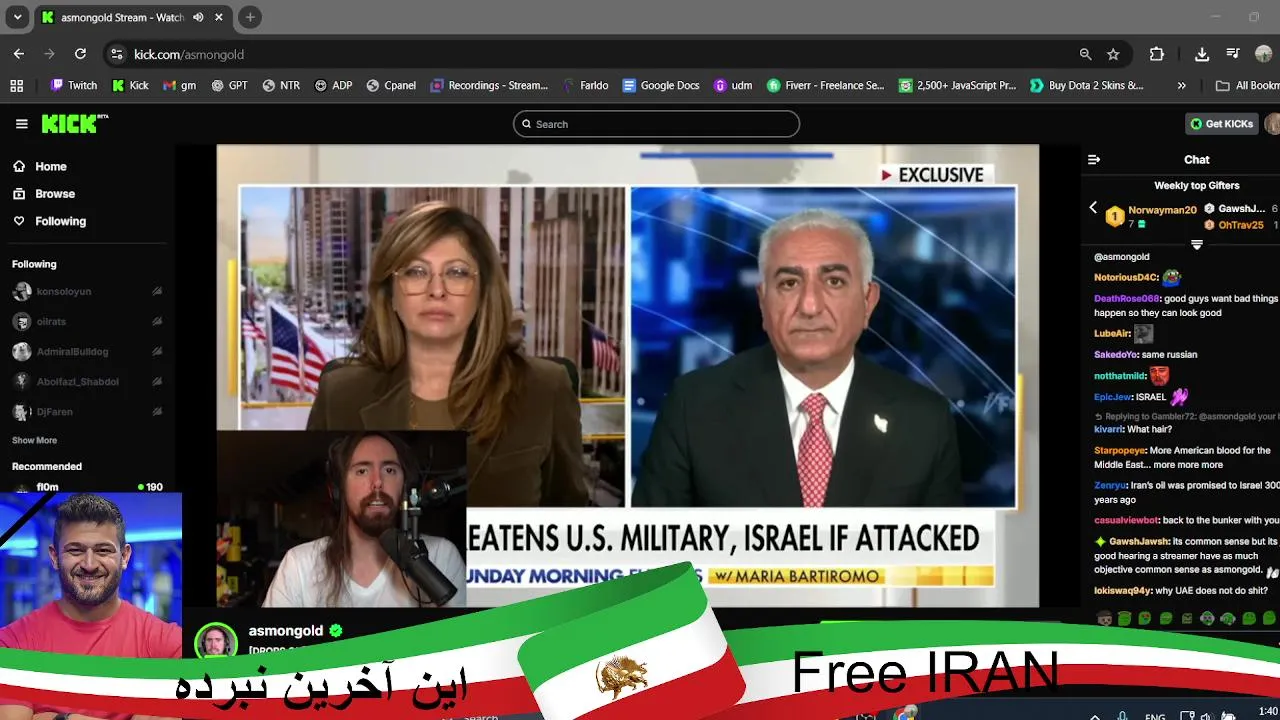This screenshot has width=1280, height=720.
Task: Open a new browser tab
Action: [x=250, y=17]
